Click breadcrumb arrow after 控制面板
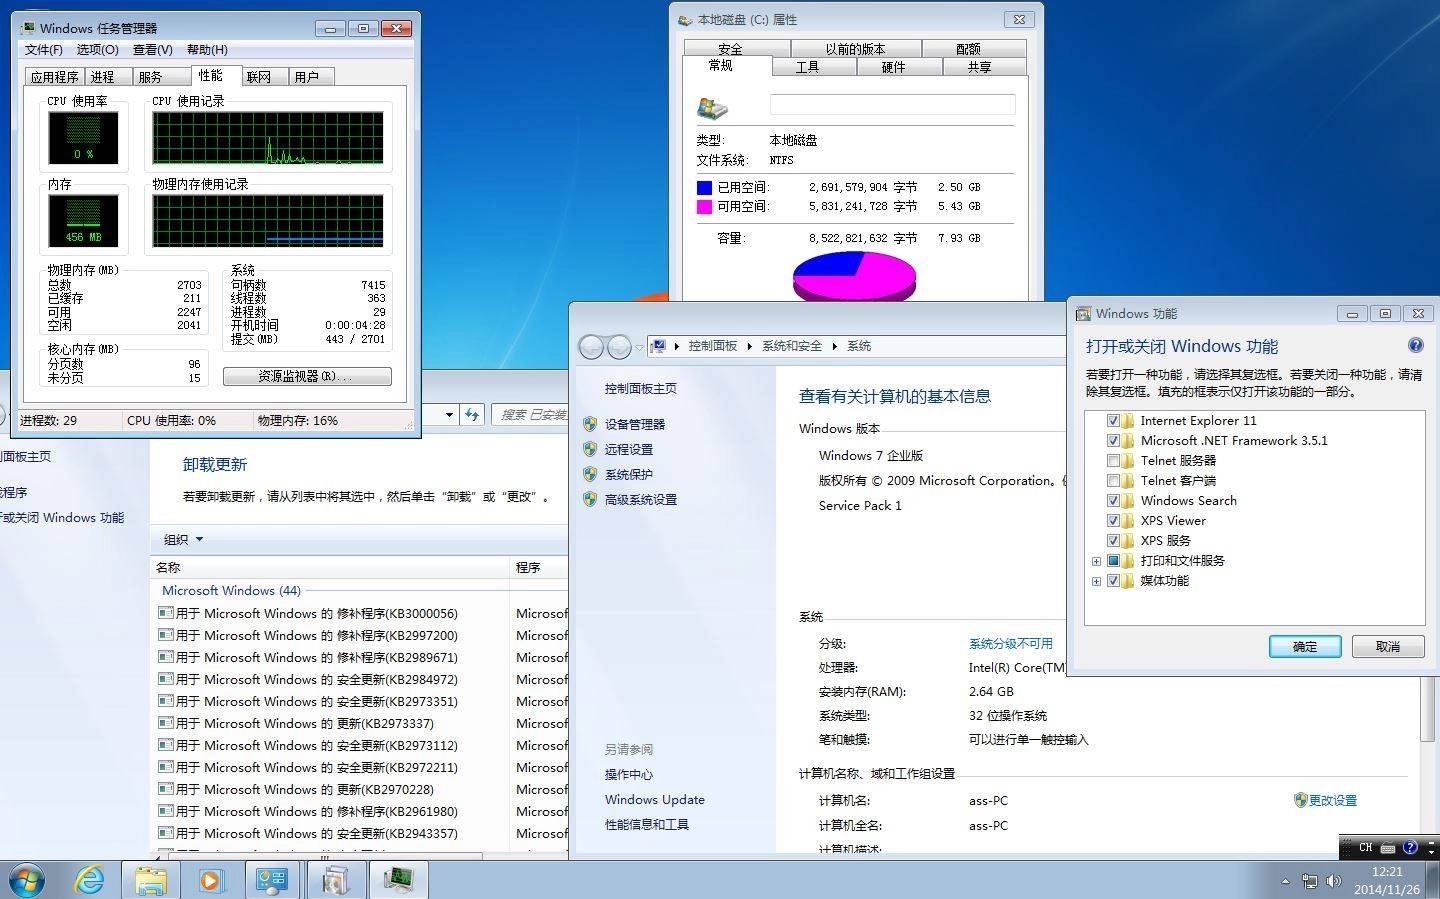The width and height of the screenshot is (1440, 899). [749, 346]
